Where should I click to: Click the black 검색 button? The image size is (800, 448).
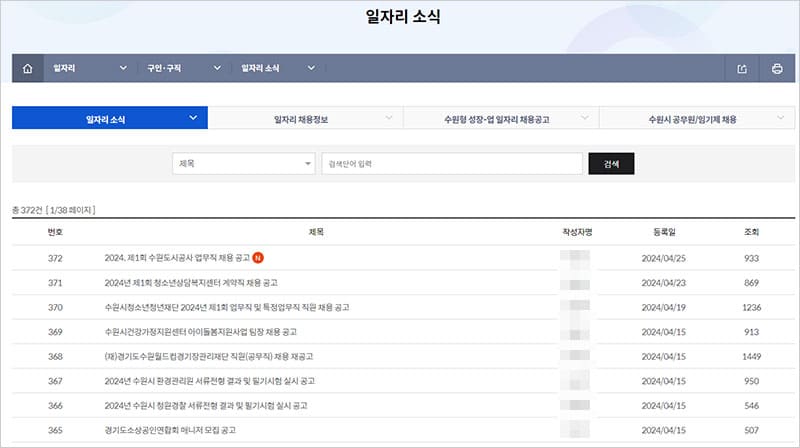[x=611, y=164]
